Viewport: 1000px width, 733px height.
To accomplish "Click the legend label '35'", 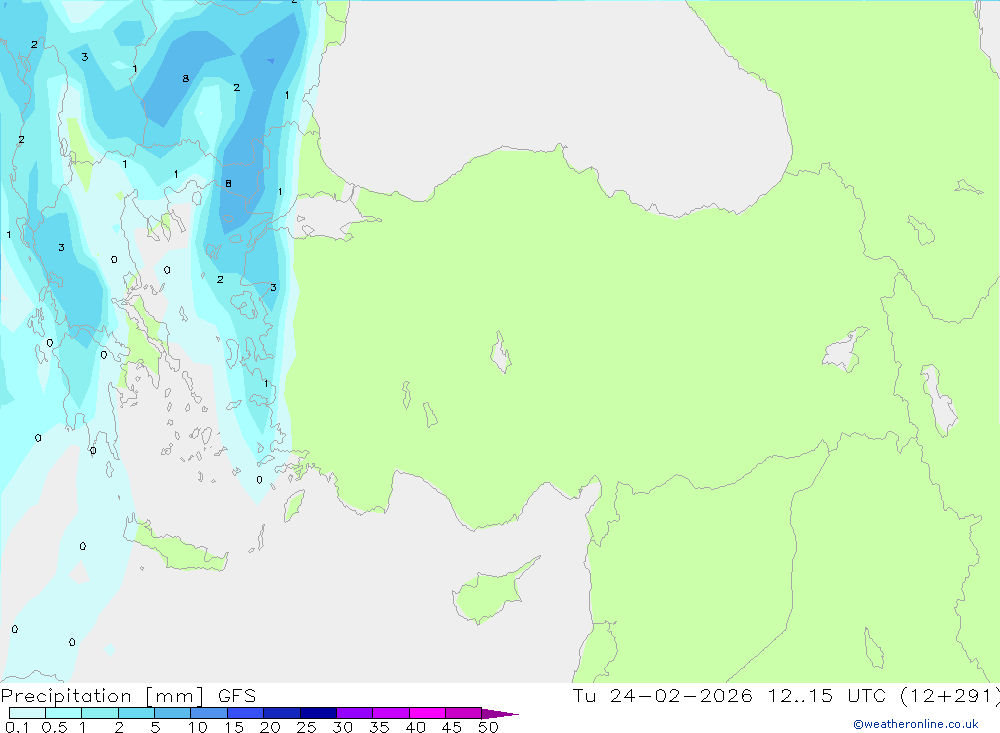I will [379, 727].
